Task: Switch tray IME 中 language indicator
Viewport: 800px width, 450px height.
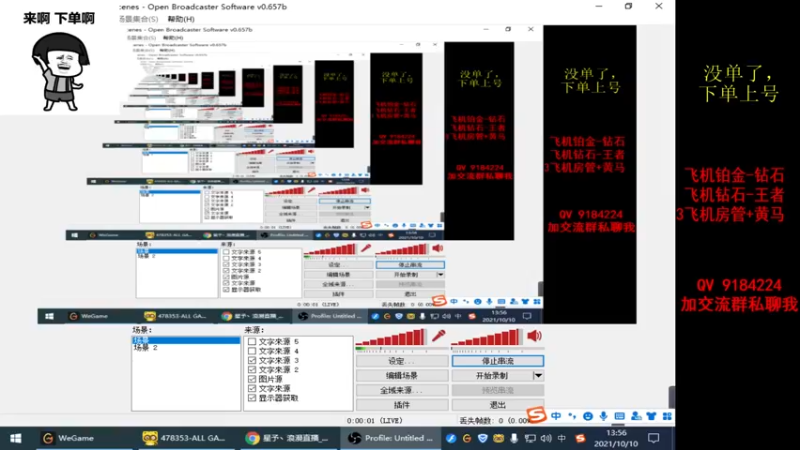Action: click(x=562, y=438)
